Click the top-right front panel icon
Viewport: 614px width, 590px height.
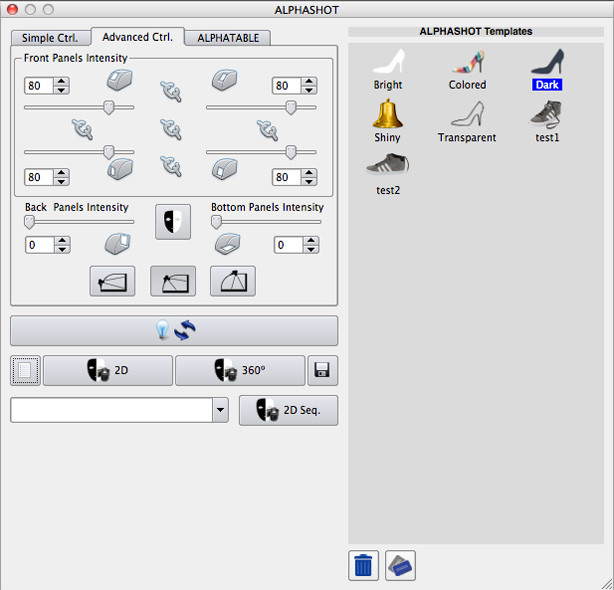225,80
